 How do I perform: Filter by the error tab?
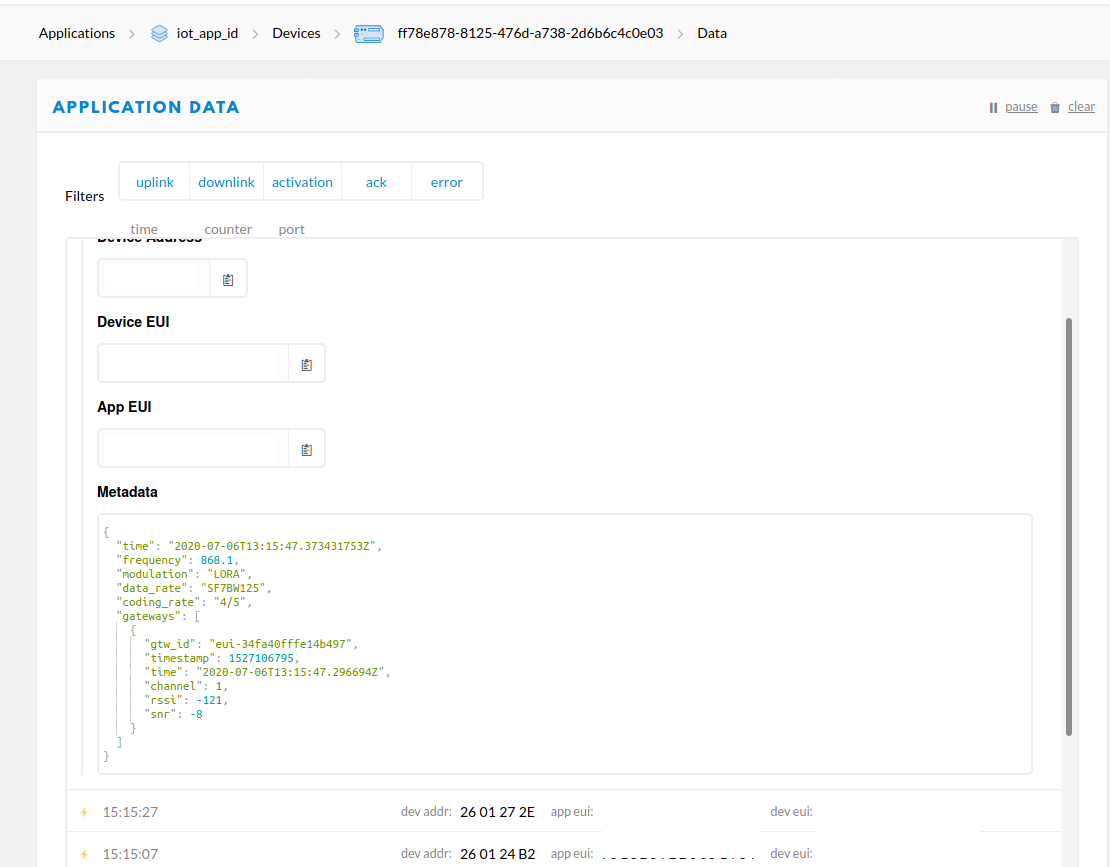point(447,182)
